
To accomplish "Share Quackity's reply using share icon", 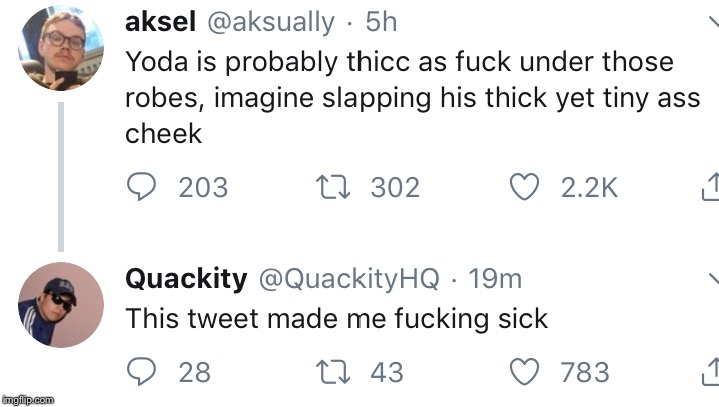I will 710,373.
